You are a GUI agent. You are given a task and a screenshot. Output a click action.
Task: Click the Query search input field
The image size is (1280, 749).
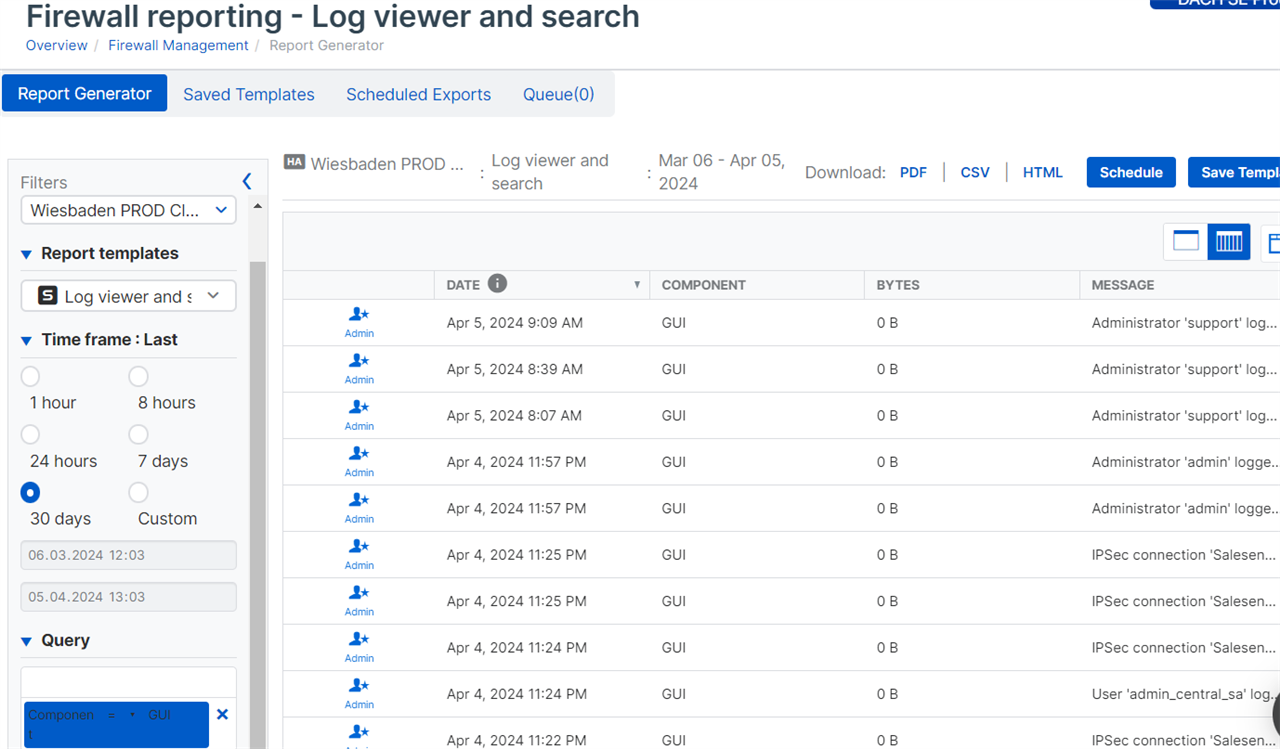pyautogui.click(x=129, y=682)
